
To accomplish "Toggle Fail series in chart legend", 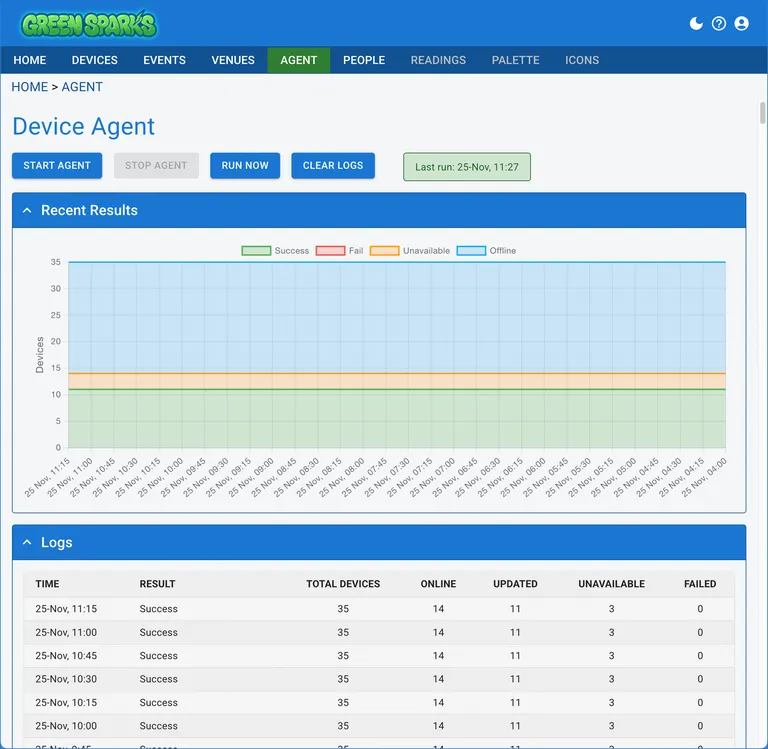I will [x=340, y=251].
